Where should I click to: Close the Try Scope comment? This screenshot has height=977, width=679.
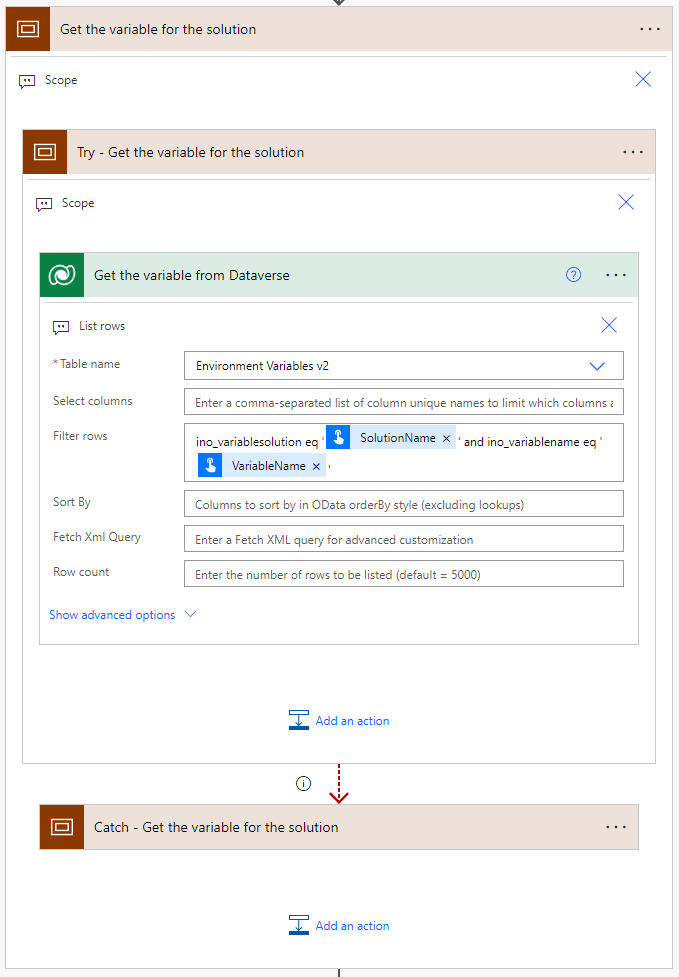pyautogui.click(x=626, y=203)
